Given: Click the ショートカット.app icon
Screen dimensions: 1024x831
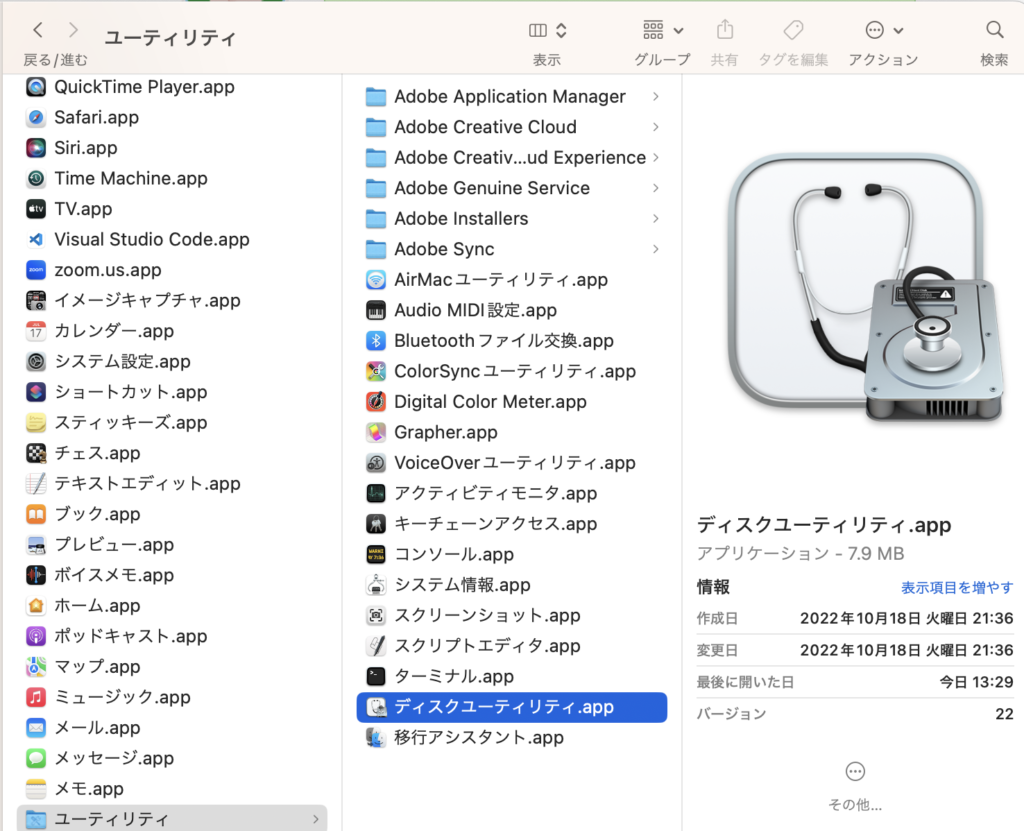Looking at the screenshot, I should (36, 392).
